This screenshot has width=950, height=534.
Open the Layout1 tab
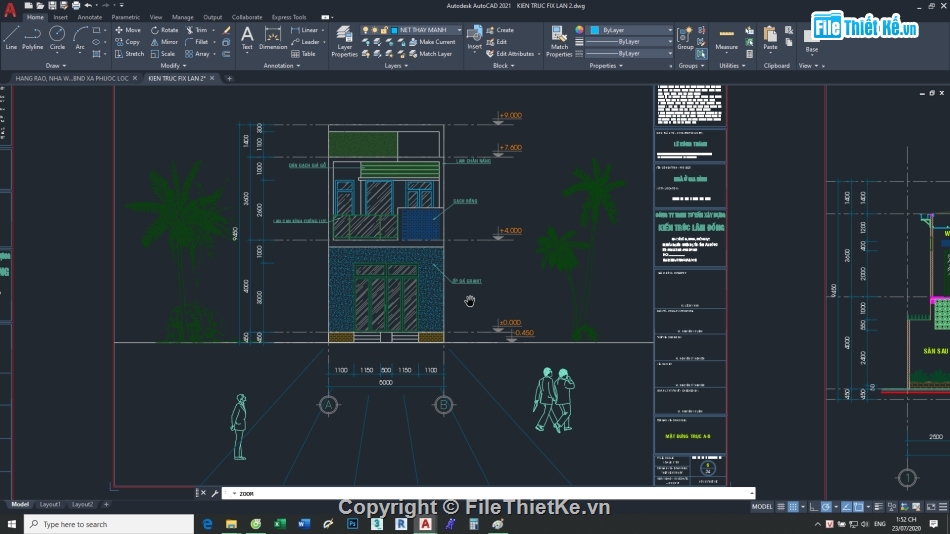(x=50, y=504)
